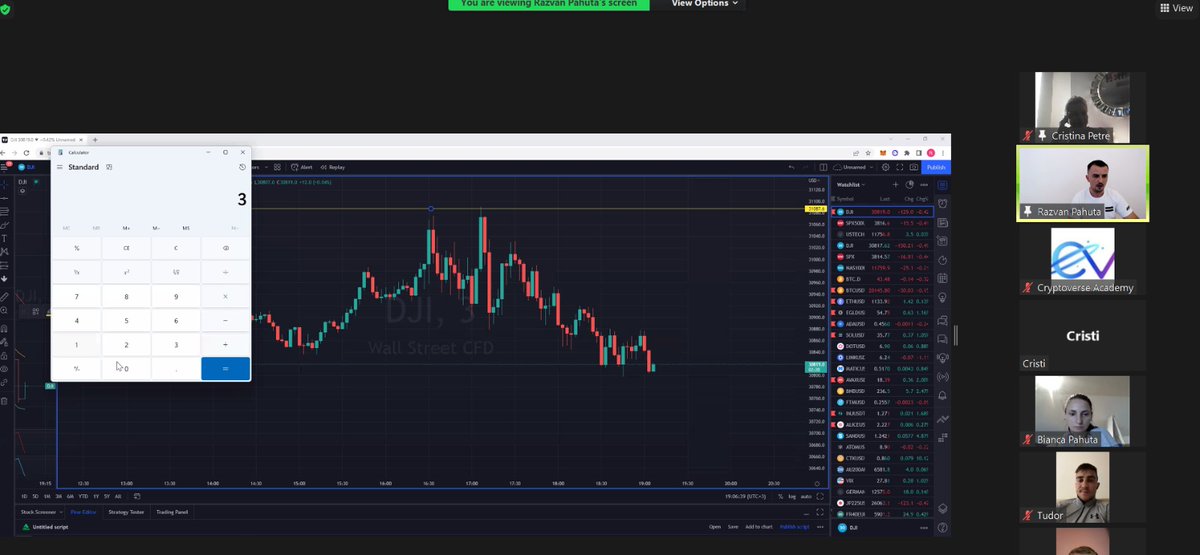1200x555 pixels.
Task: Click Cryptoverse Academy participant thumbnail
Action: [1082, 260]
